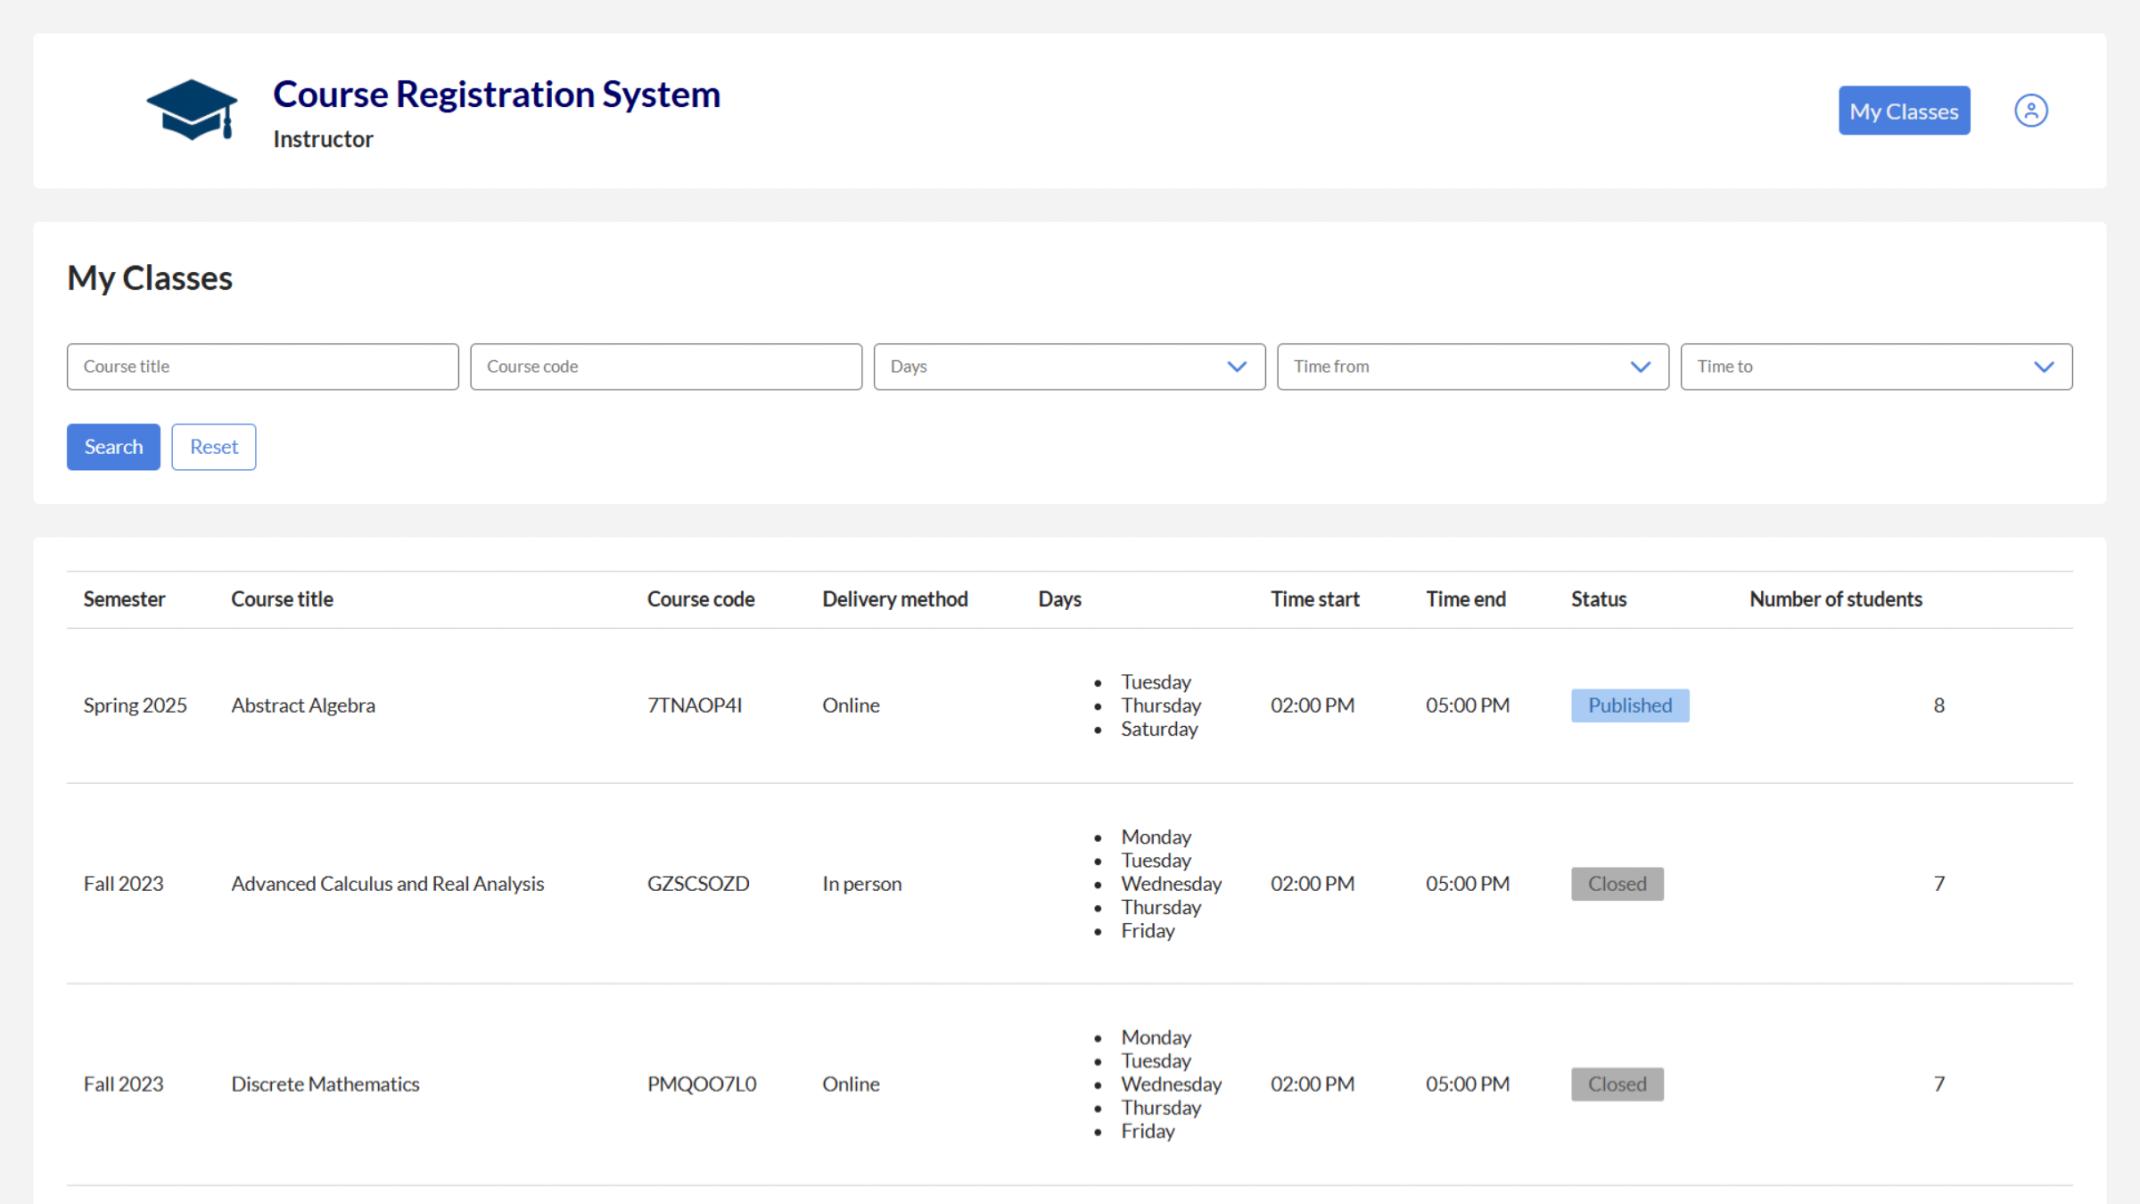The width and height of the screenshot is (2140, 1204).
Task: Click the Reset button
Action: tap(214, 447)
